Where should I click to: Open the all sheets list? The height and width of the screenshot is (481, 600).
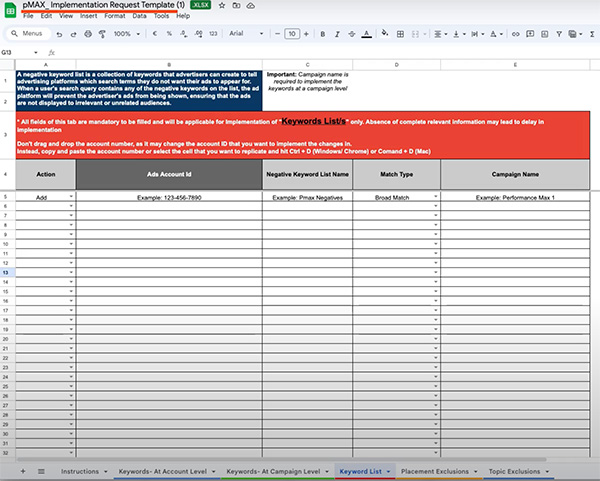[x=41, y=471]
